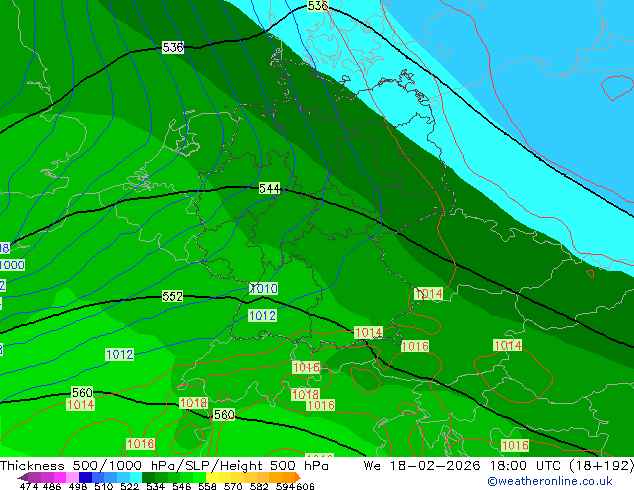
Task: Click the purple arrow tip of color scale
Action: click(23, 477)
